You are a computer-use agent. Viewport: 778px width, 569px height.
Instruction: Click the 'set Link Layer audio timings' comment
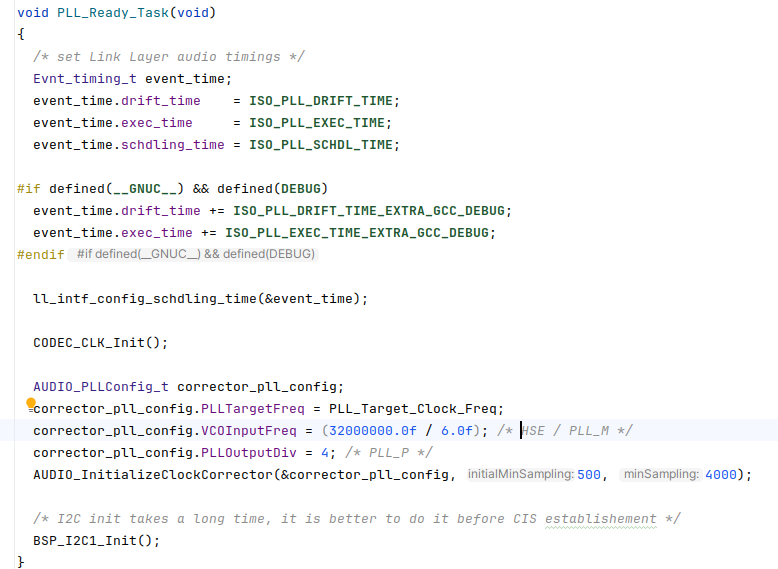[x=169, y=57]
